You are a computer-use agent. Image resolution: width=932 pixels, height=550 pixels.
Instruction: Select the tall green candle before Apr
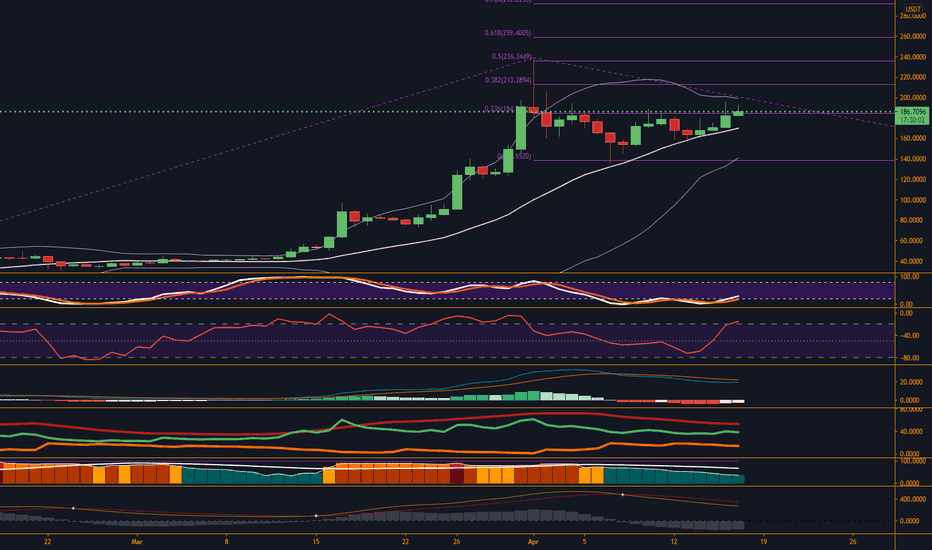pos(521,126)
